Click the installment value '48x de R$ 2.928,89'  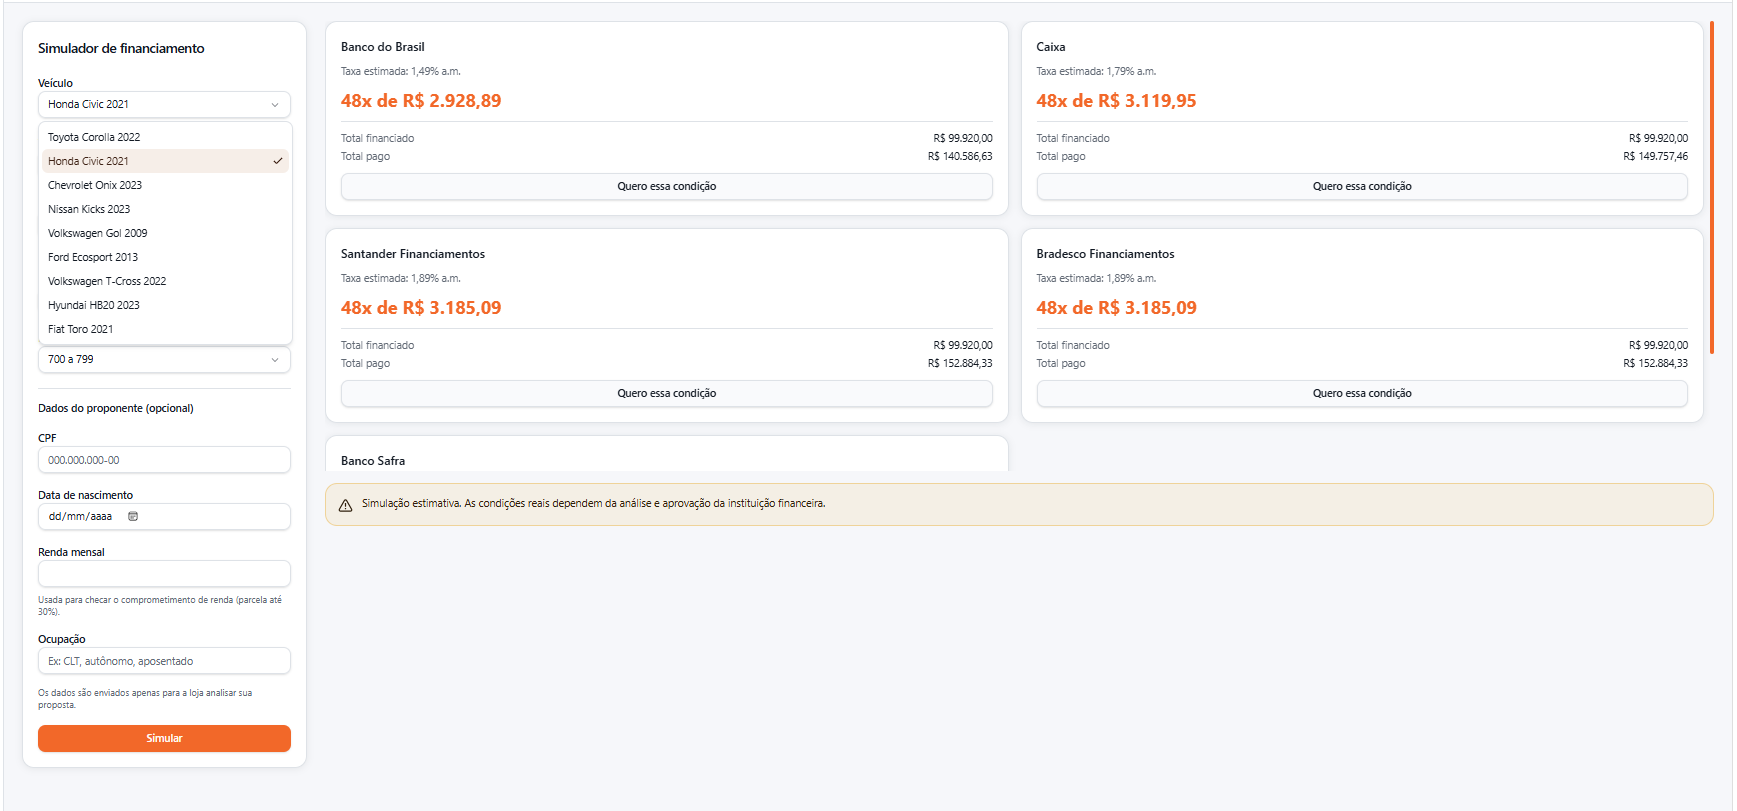pyautogui.click(x=421, y=101)
